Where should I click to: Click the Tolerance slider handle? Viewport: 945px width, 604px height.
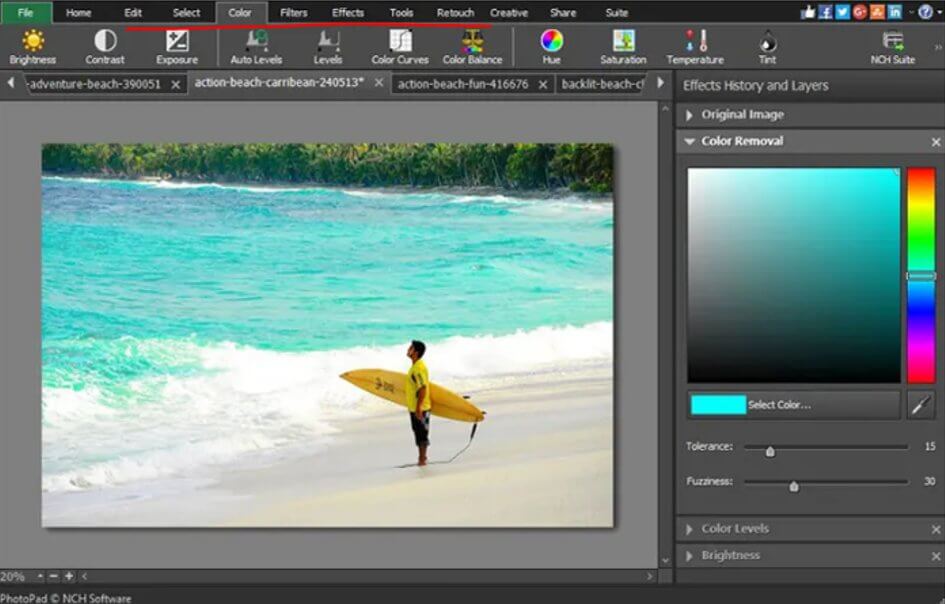(770, 450)
